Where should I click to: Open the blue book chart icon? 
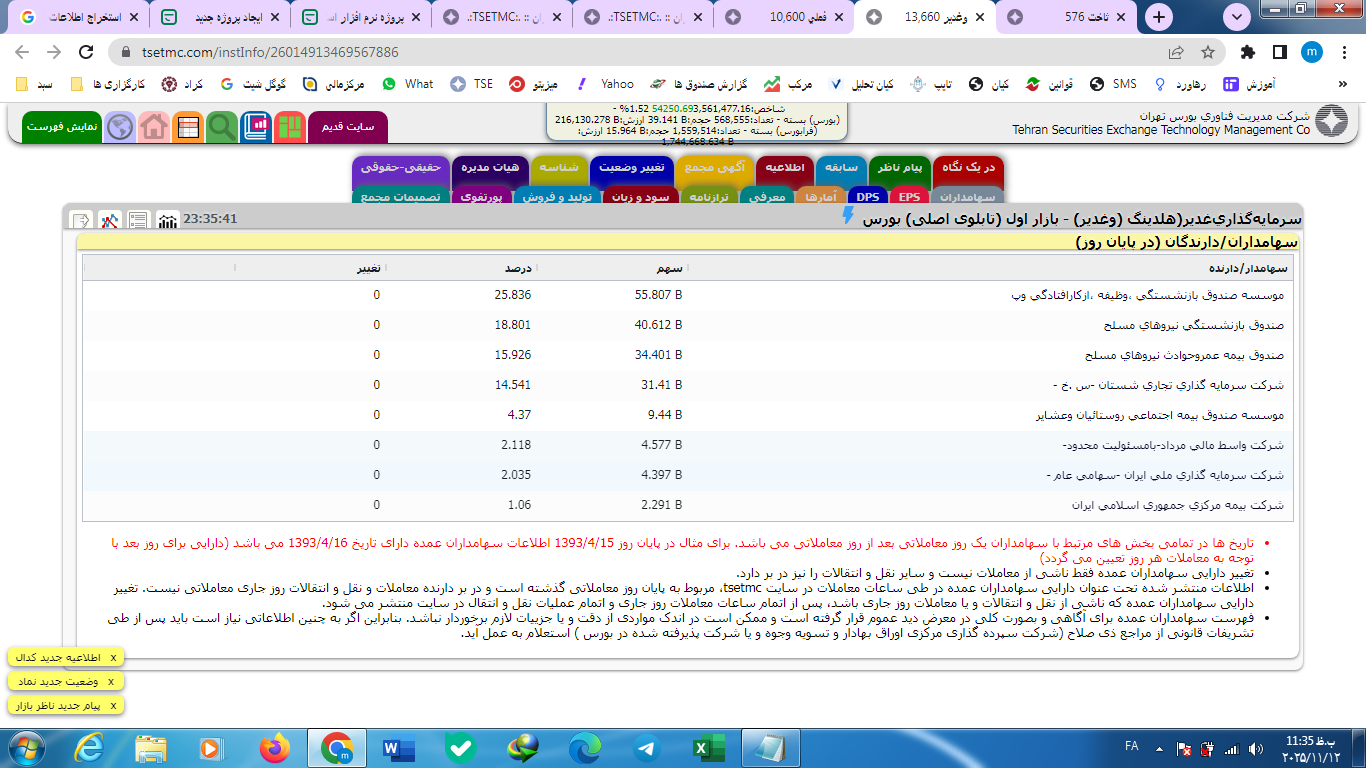click(255, 127)
